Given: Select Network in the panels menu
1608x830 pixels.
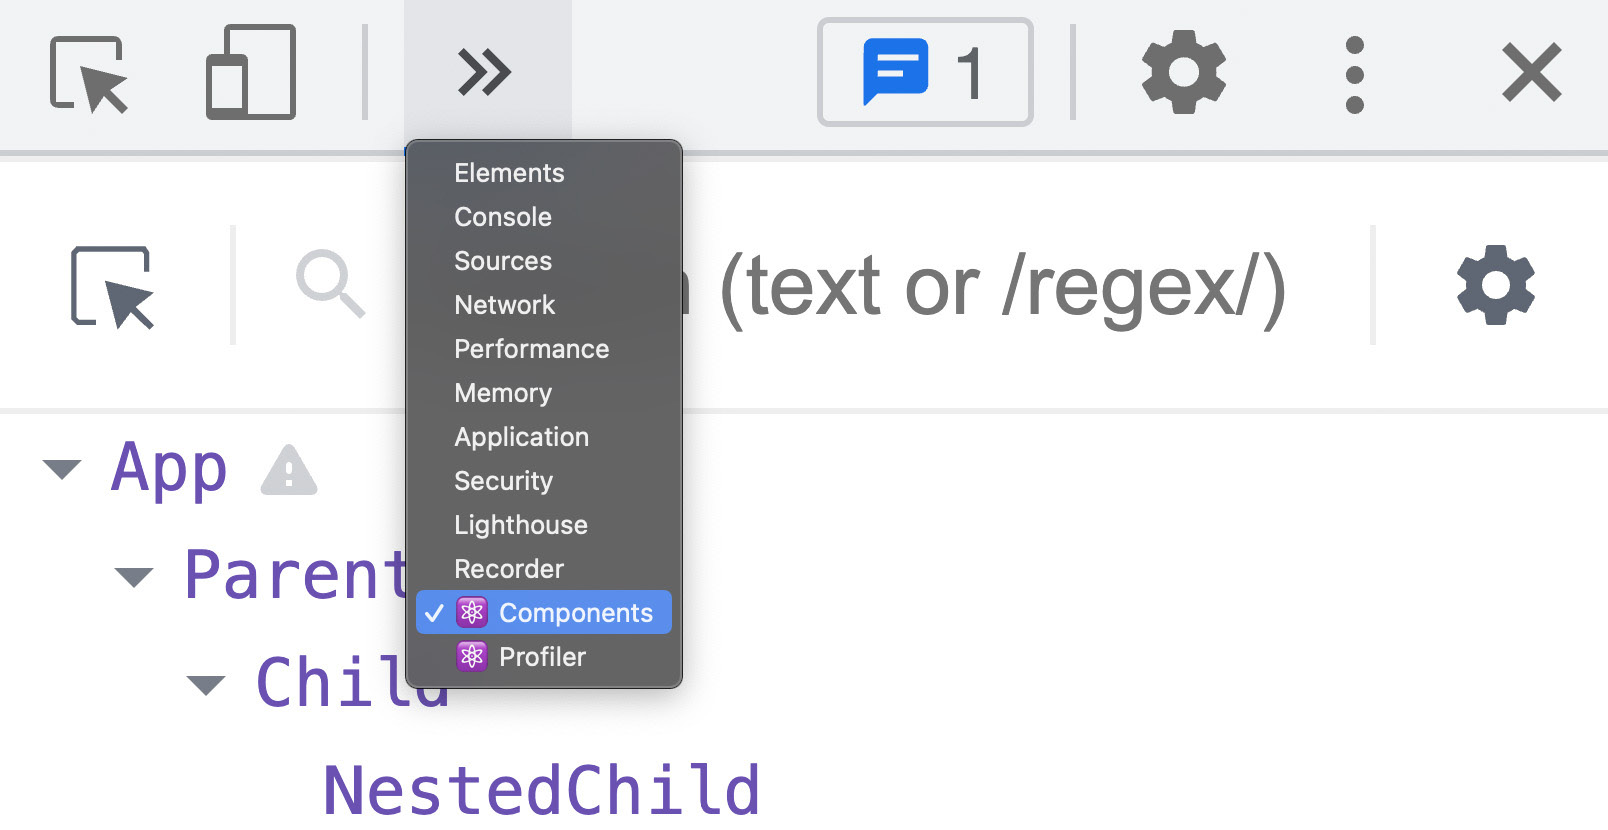Looking at the screenshot, I should pos(504,305).
